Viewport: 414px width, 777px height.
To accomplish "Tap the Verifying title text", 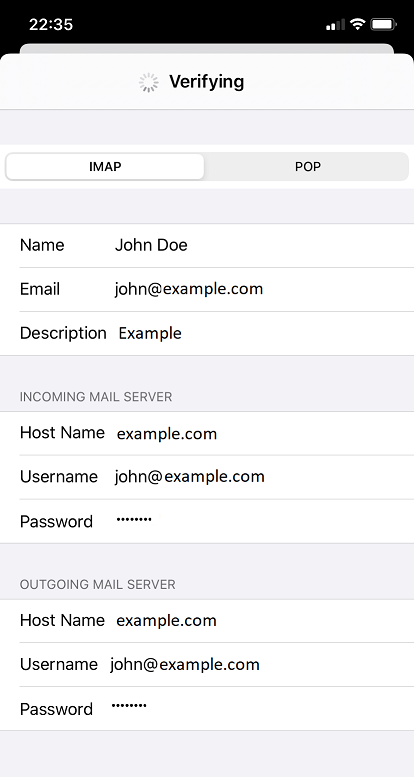I will click(x=207, y=82).
